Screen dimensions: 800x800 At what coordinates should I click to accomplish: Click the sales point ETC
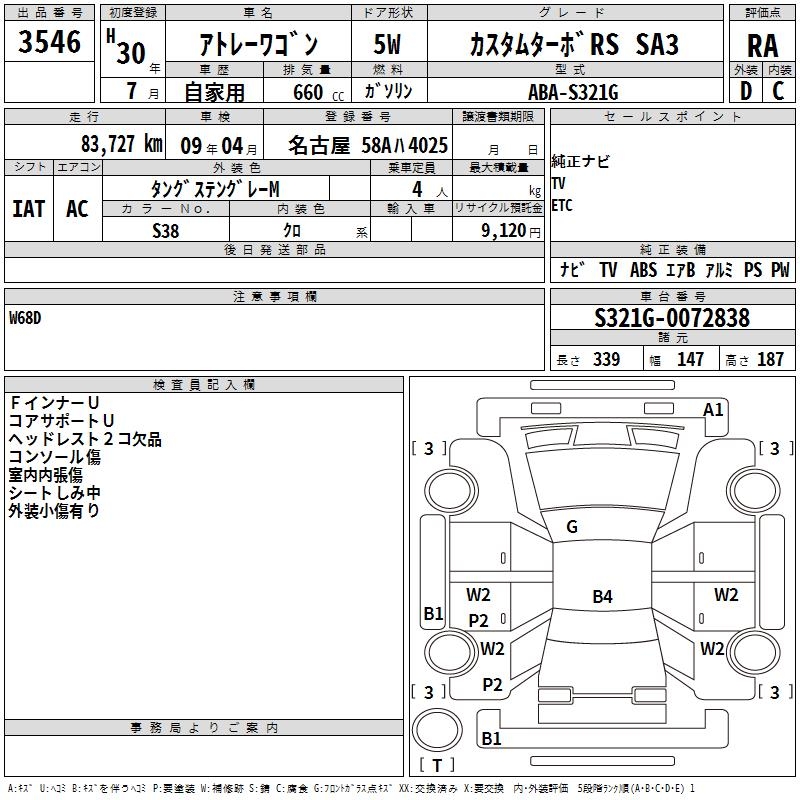click(562, 206)
